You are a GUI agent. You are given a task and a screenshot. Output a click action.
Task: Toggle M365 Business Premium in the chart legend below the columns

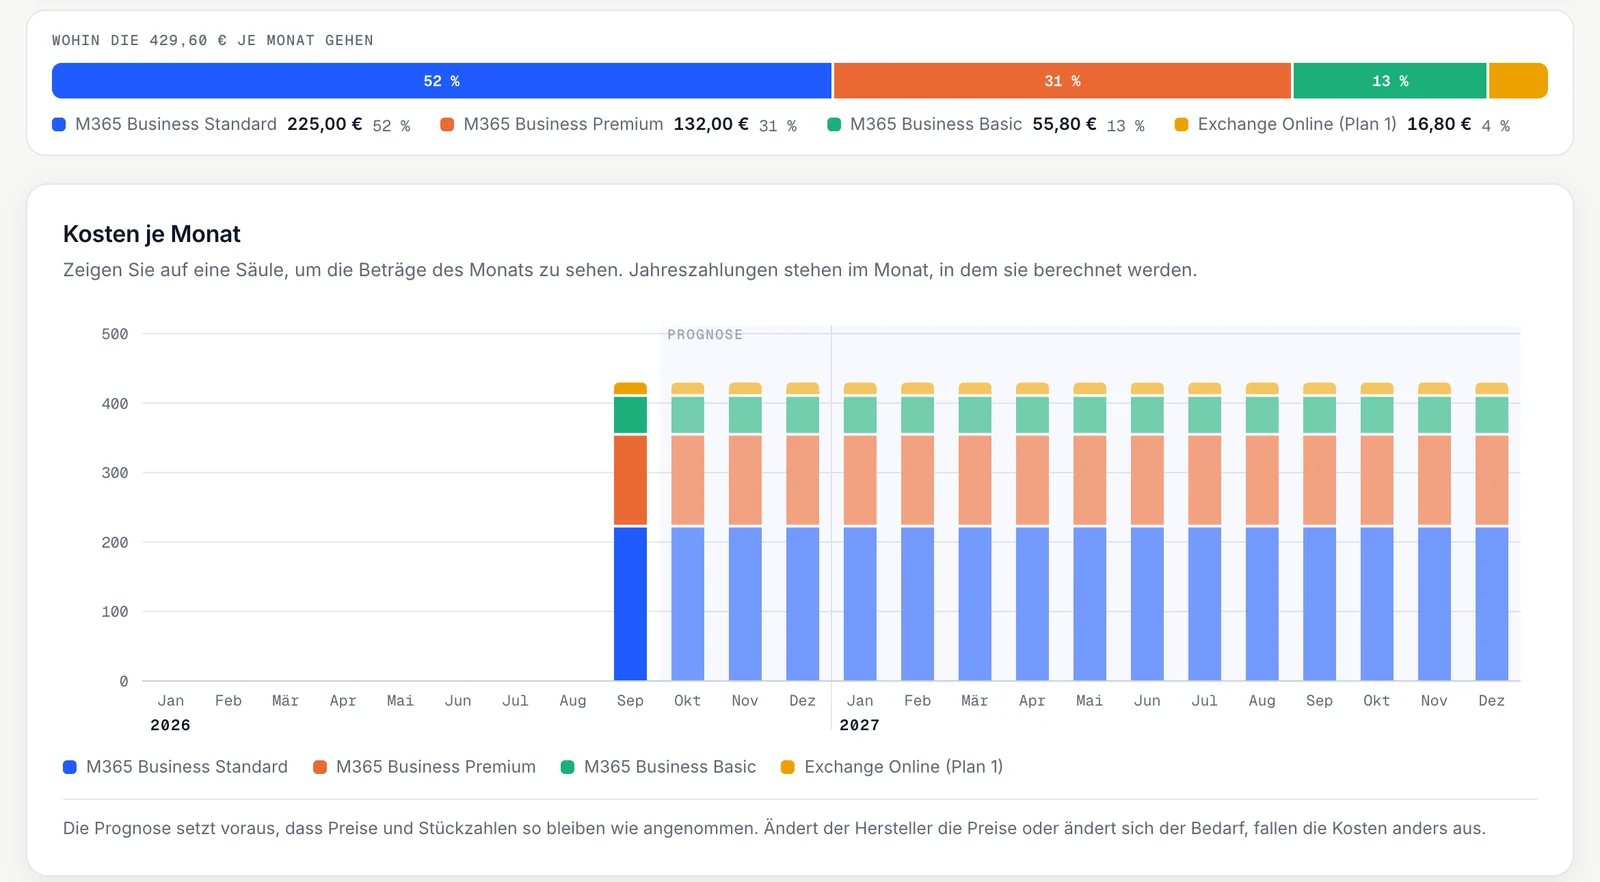tap(424, 767)
